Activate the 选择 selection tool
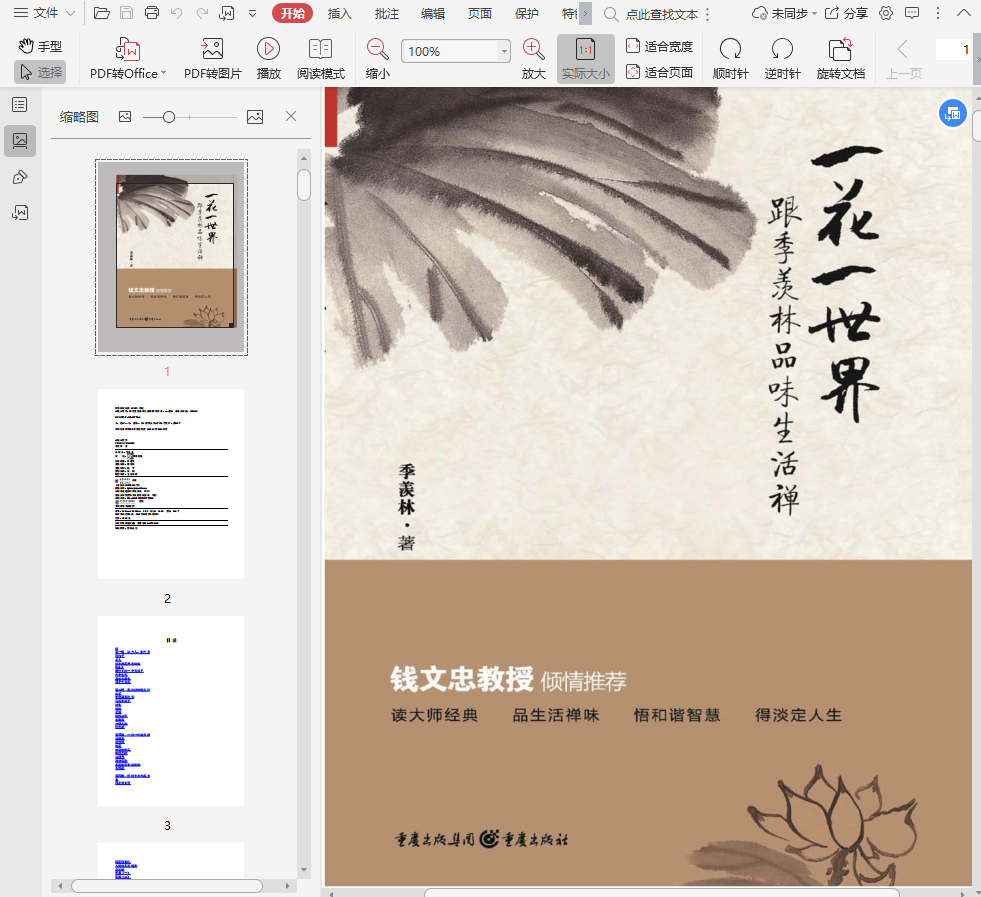This screenshot has width=981, height=897. (40, 72)
